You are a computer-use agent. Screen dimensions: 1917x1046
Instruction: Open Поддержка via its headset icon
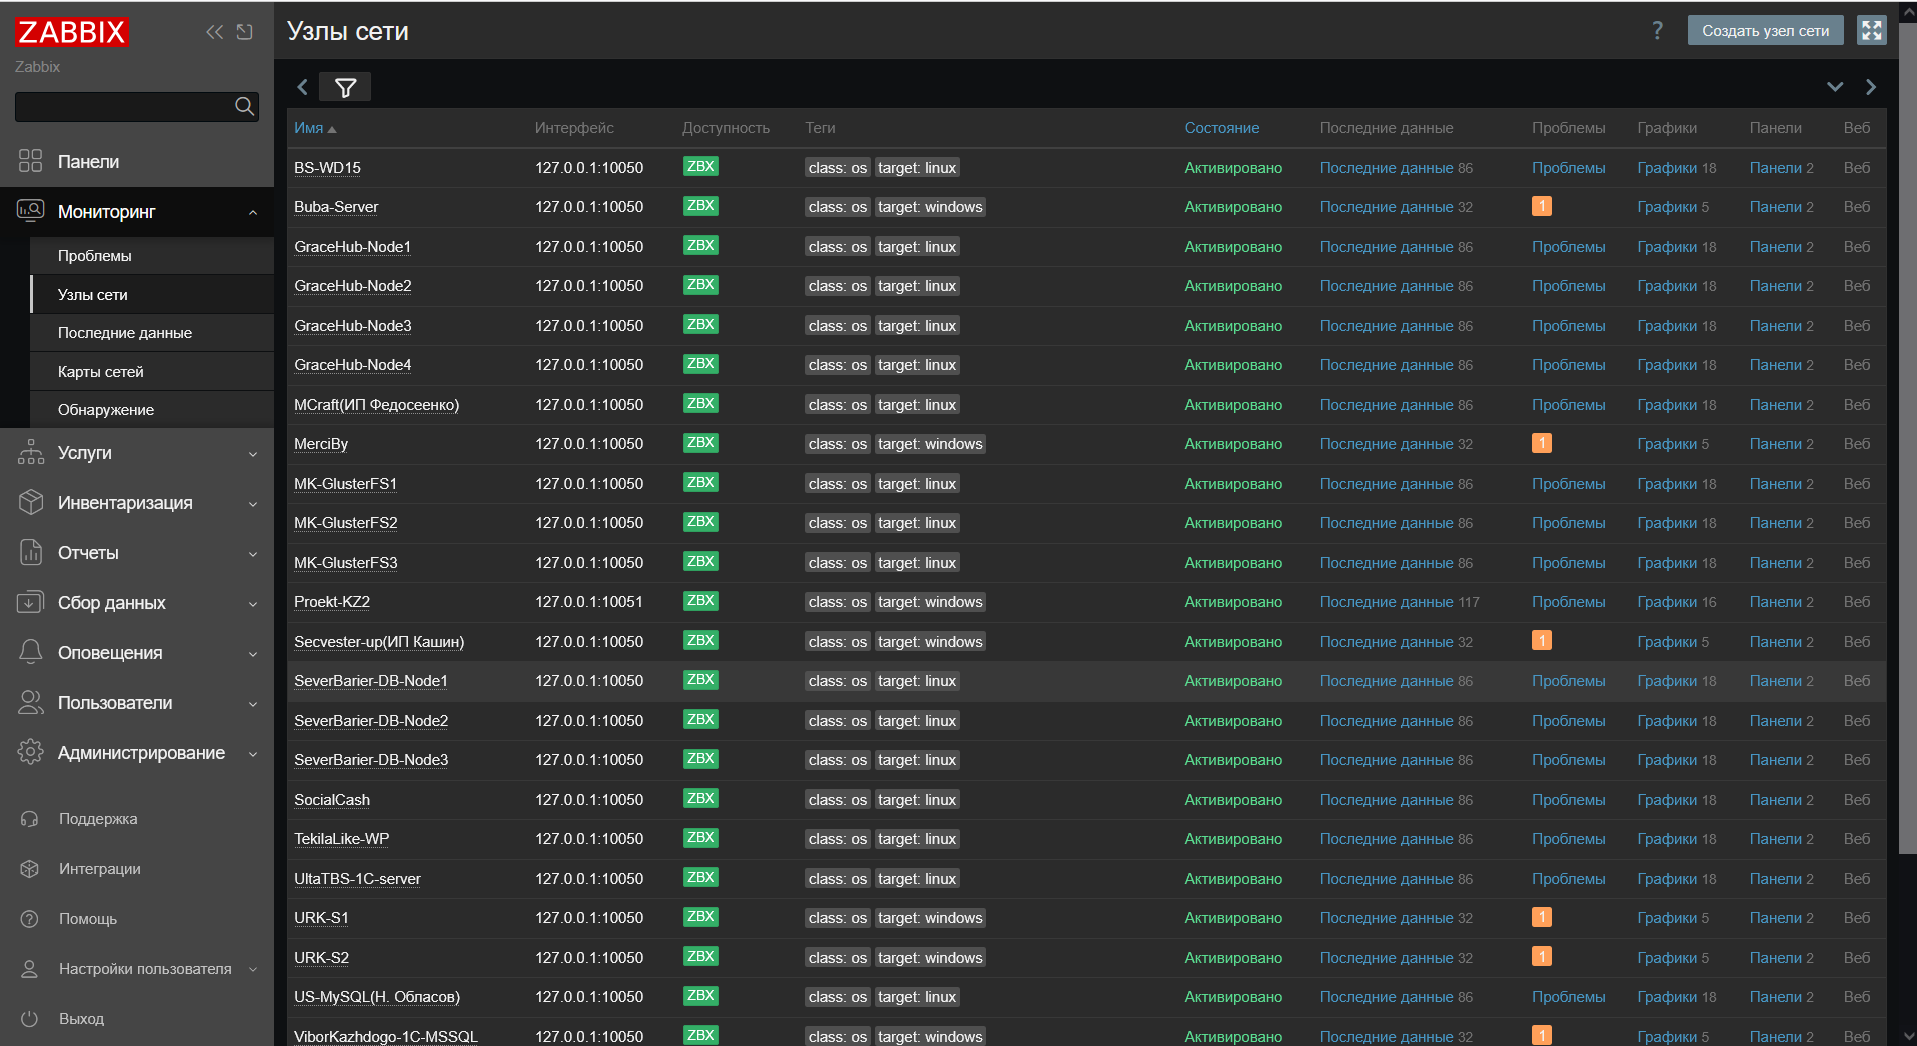(30, 818)
